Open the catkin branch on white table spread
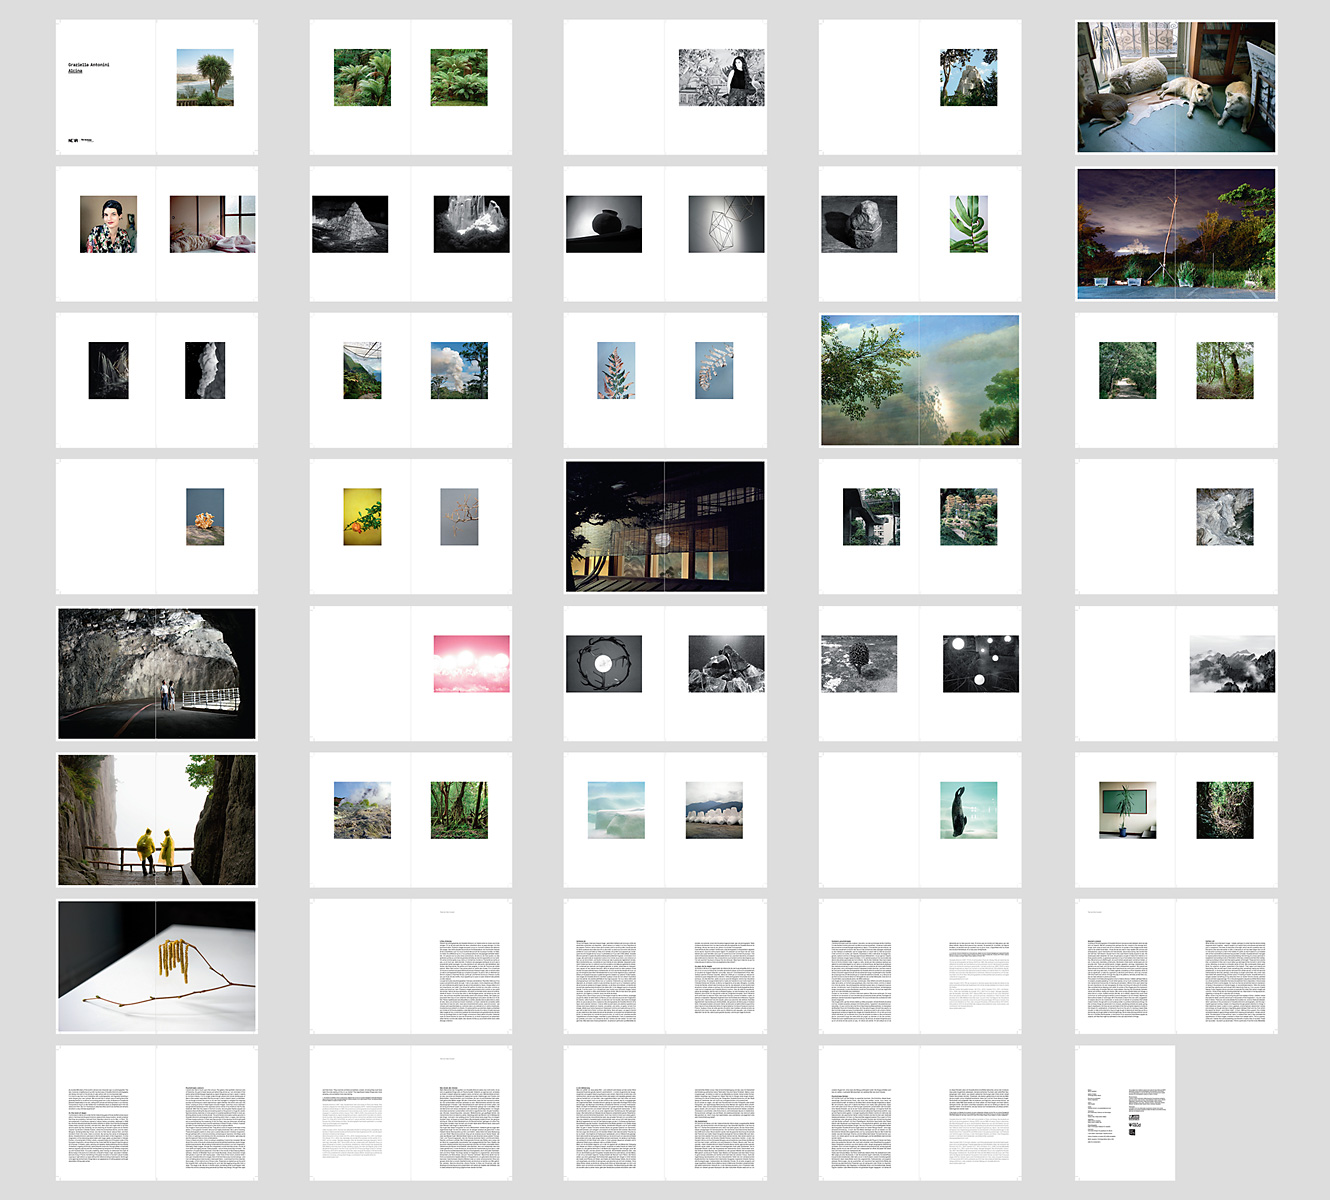 click(x=157, y=966)
